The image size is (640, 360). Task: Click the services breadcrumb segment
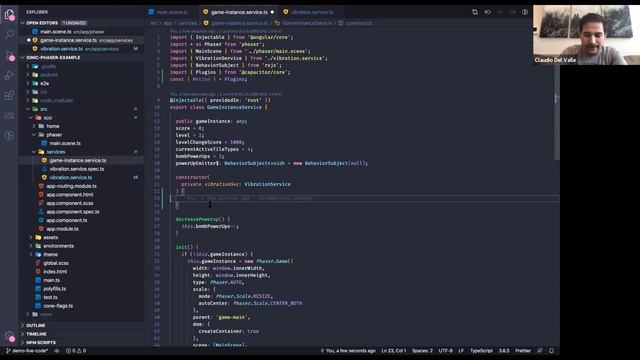pyautogui.click(x=187, y=23)
